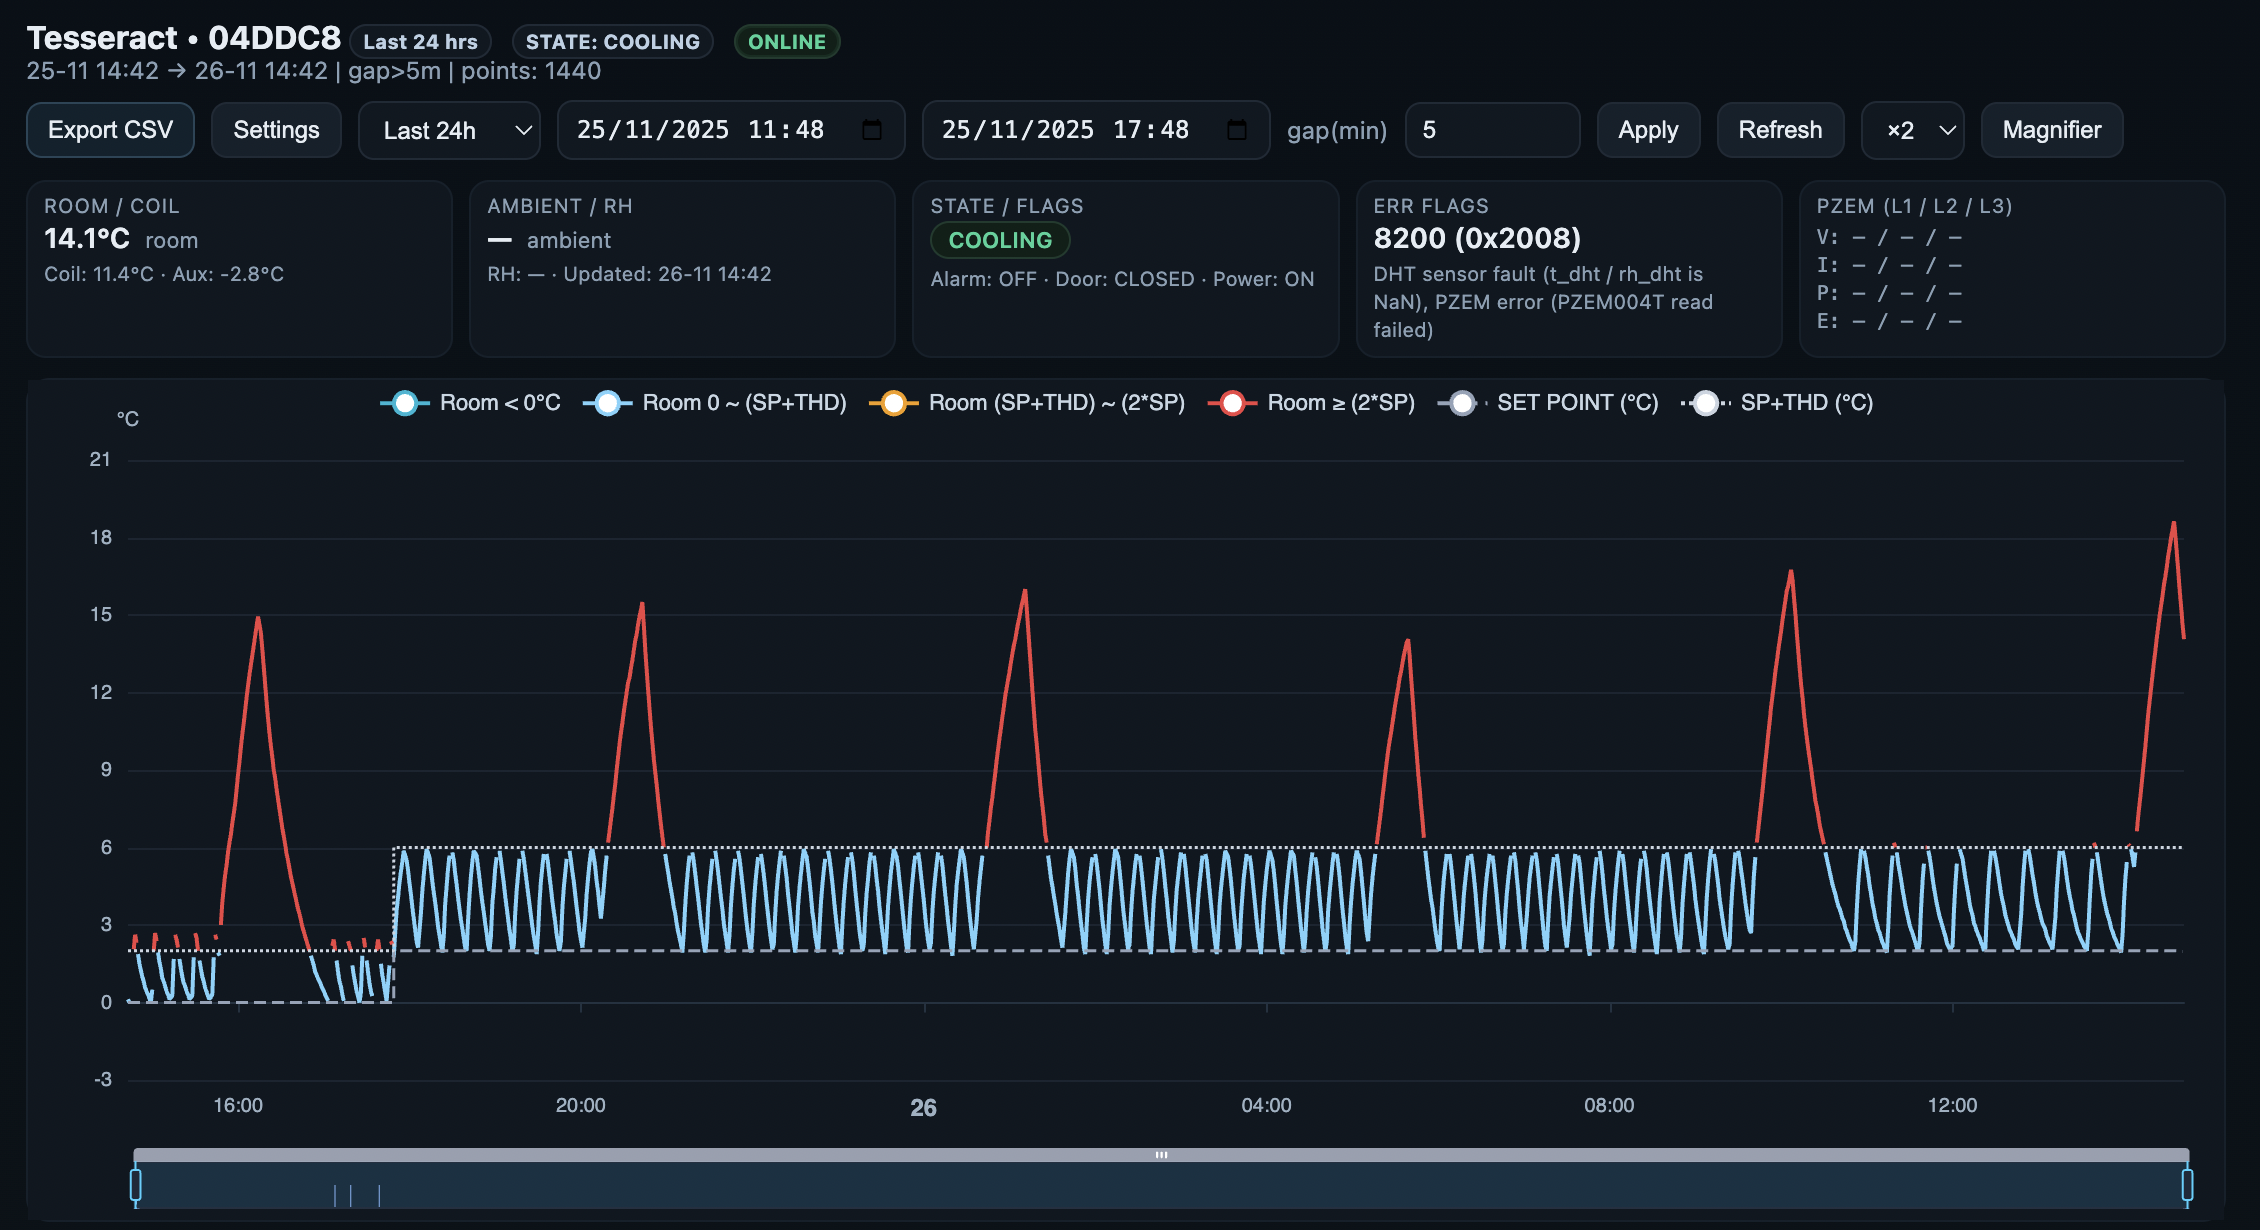
Task: Click the gap(min) value input field
Action: pyautogui.click(x=1492, y=129)
